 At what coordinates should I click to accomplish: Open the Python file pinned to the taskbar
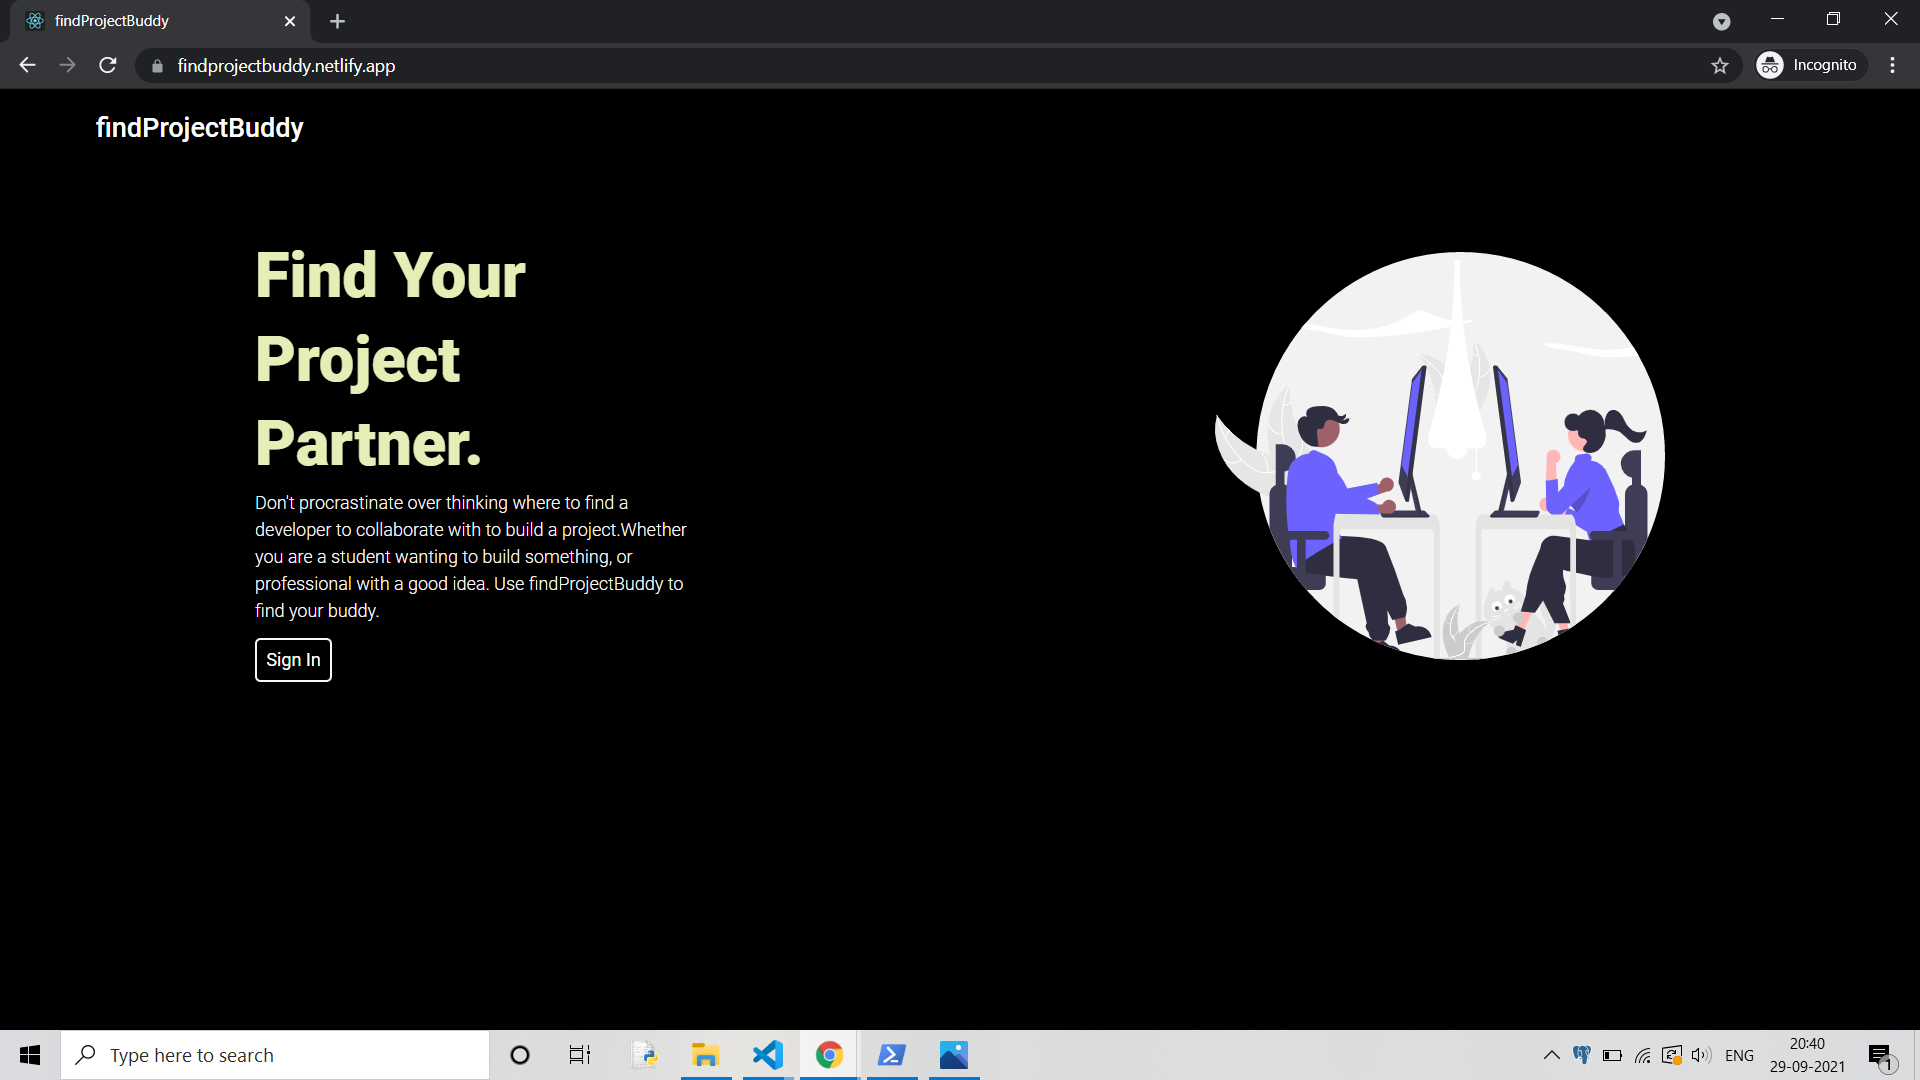click(x=643, y=1055)
